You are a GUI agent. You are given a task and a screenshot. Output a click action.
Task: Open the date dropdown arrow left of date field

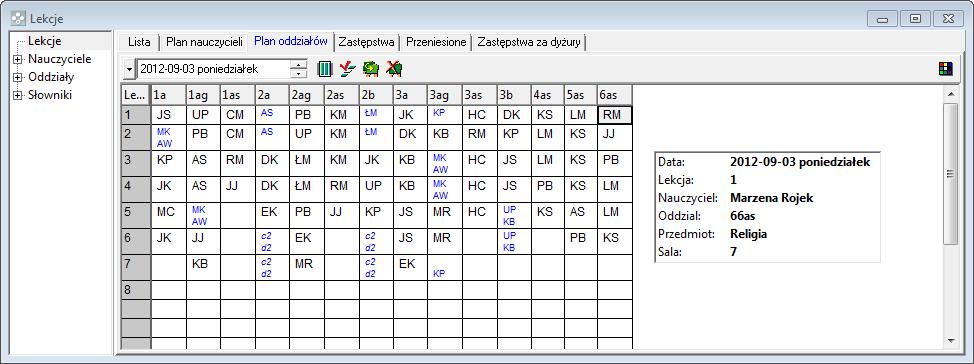pyautogui.click(x=129, y=69)
